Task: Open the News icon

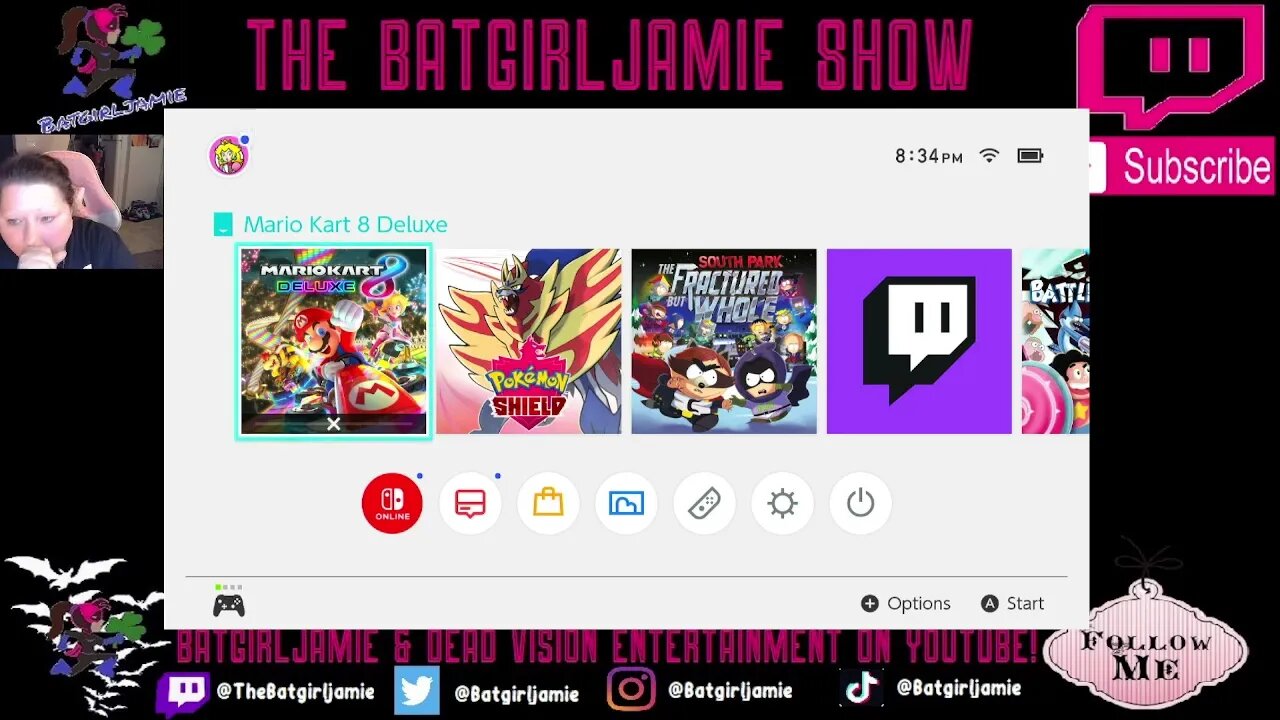Action: pyautogui.click(x=470, y=503)
